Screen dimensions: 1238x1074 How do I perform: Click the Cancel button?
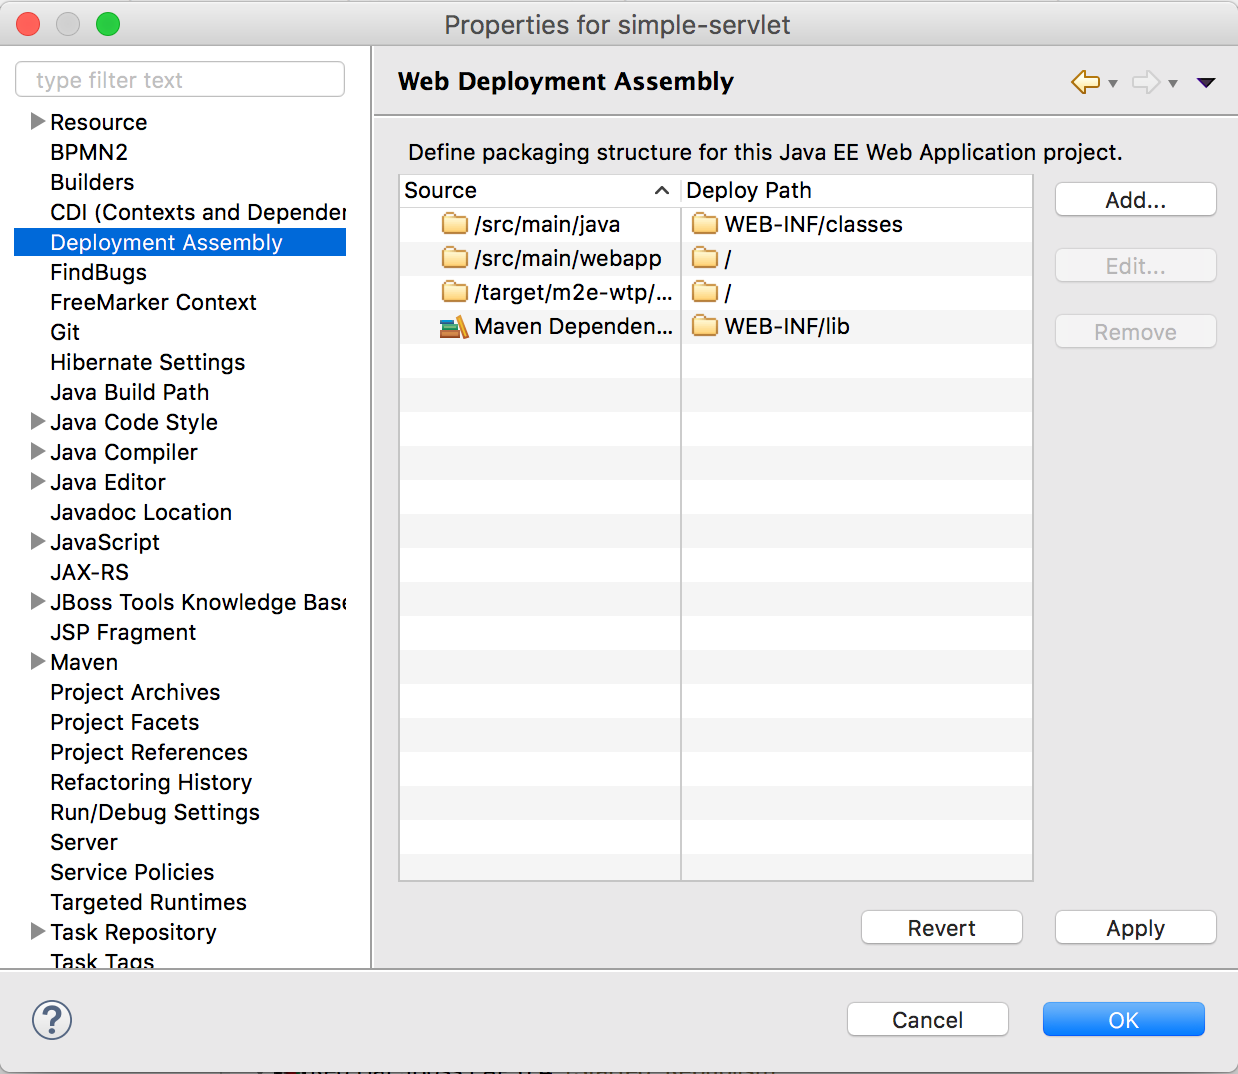927,1020
